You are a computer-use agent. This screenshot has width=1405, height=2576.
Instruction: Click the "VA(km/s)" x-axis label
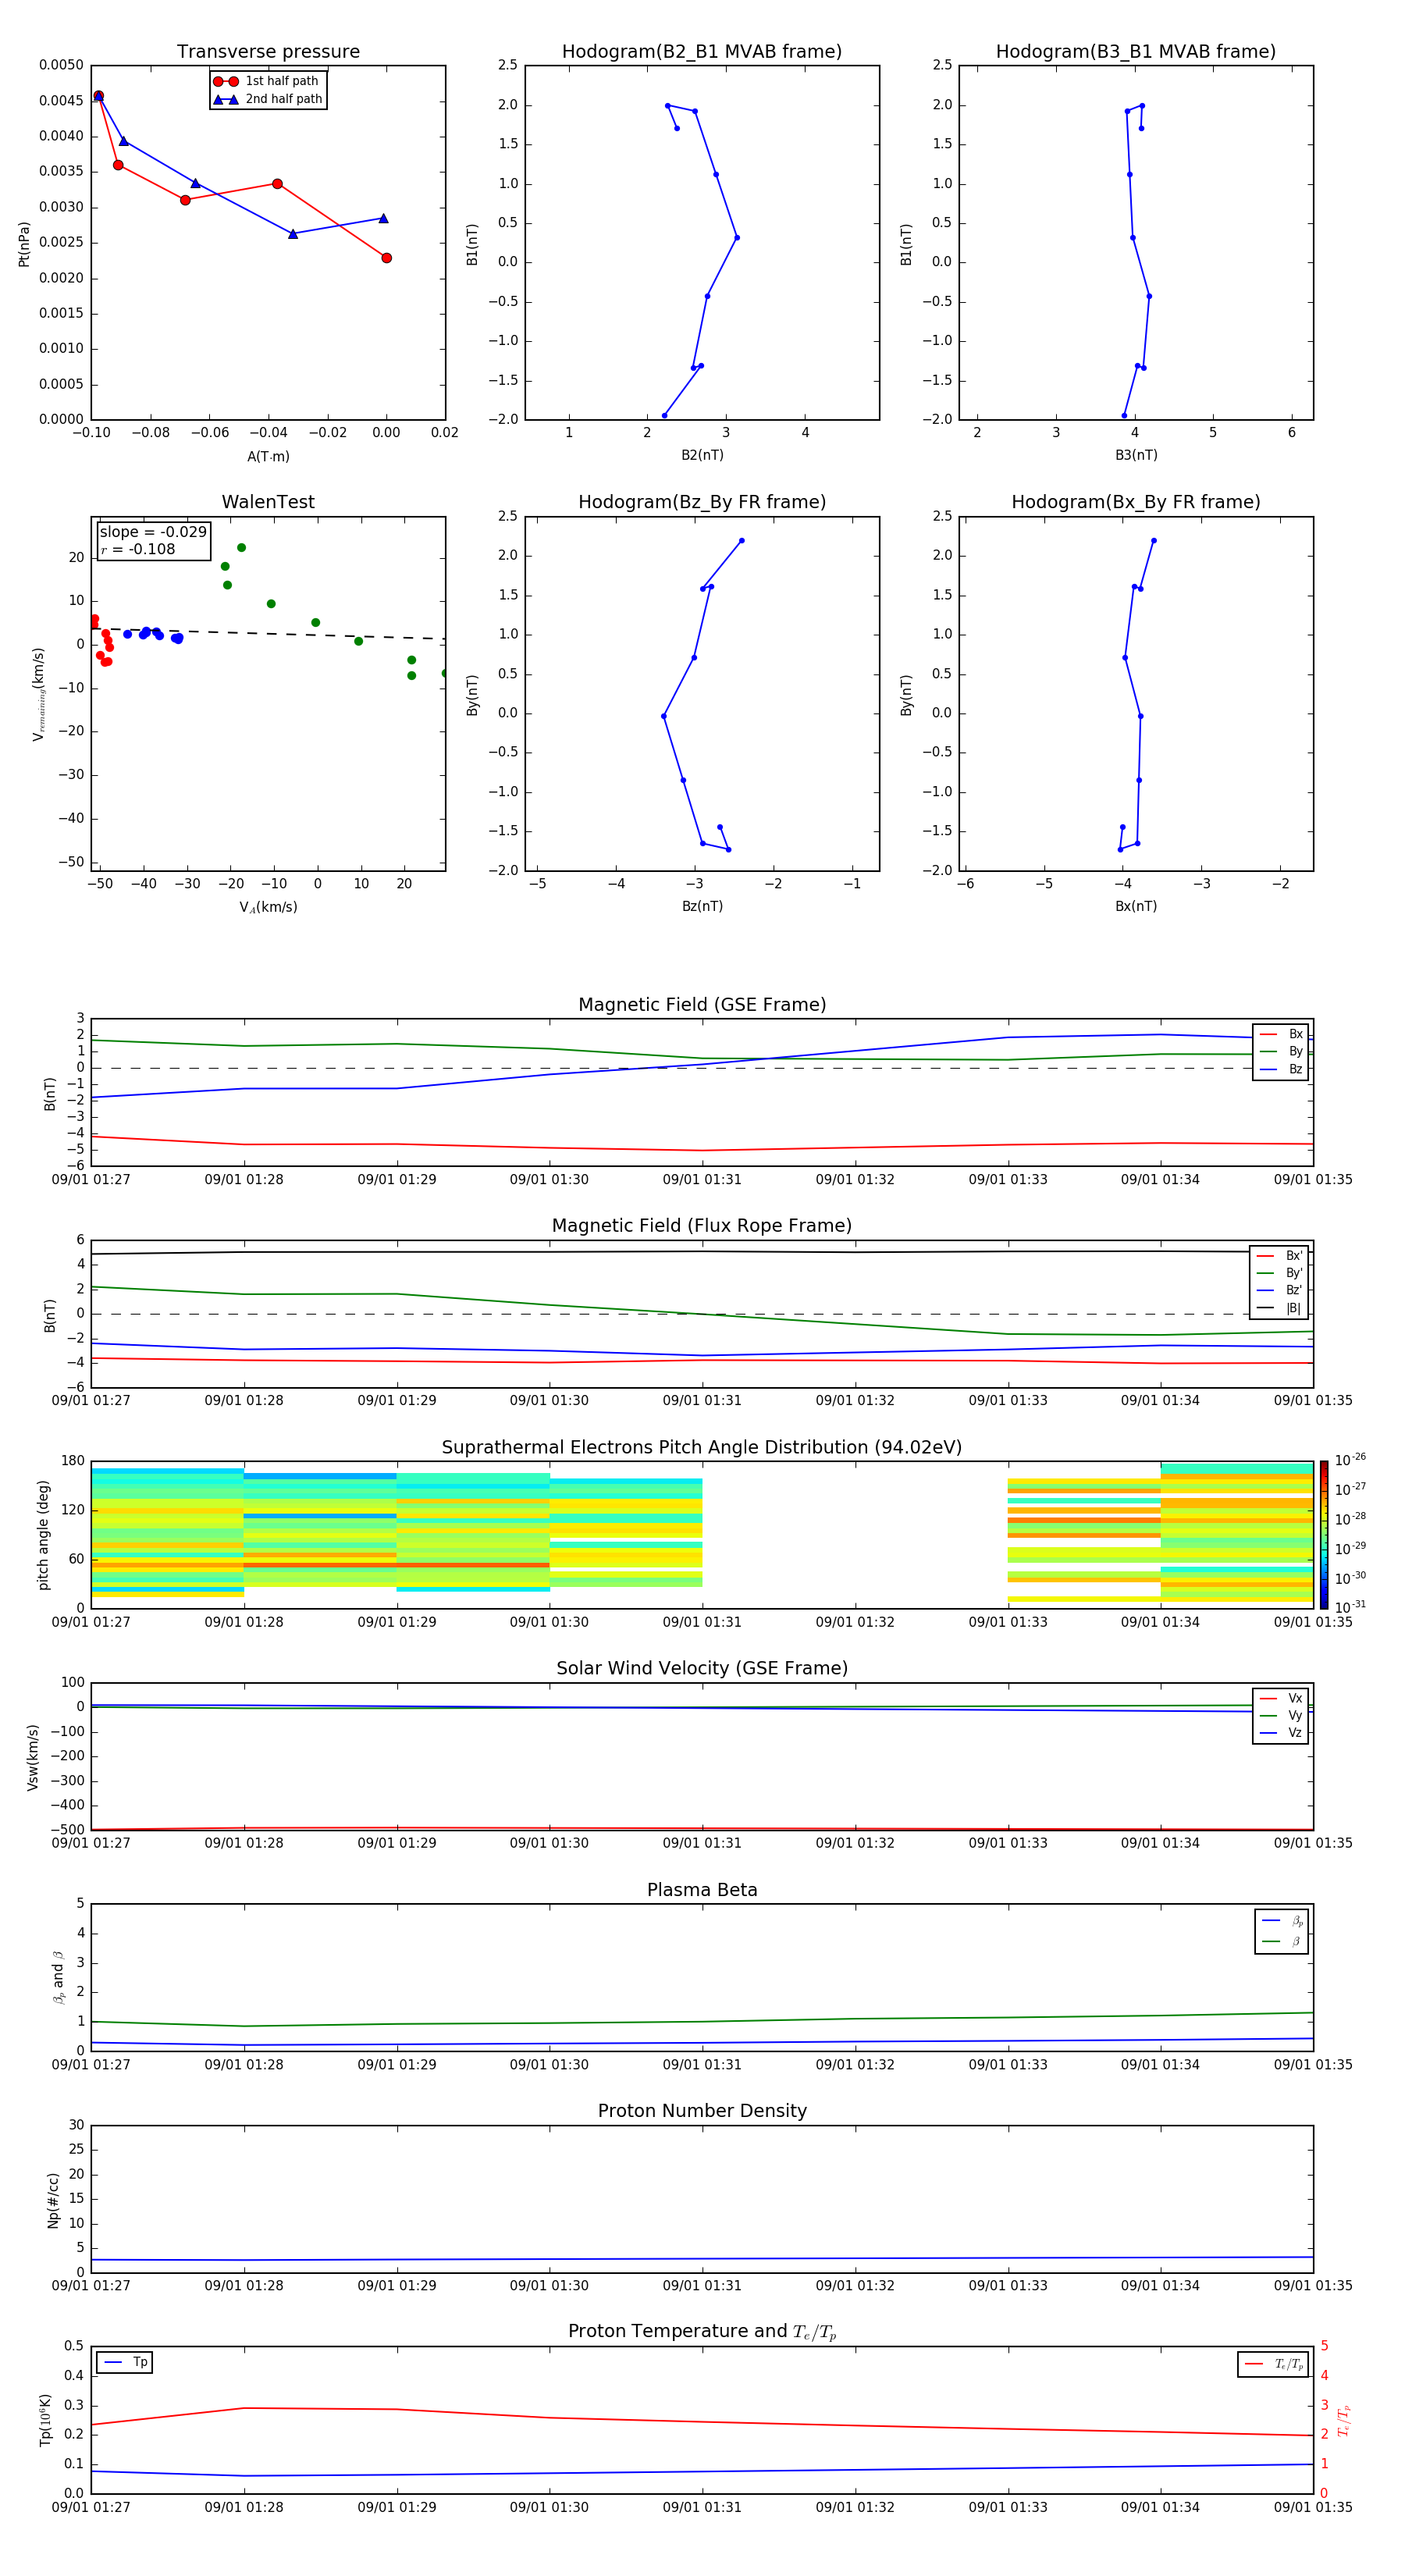pos(268,908)
